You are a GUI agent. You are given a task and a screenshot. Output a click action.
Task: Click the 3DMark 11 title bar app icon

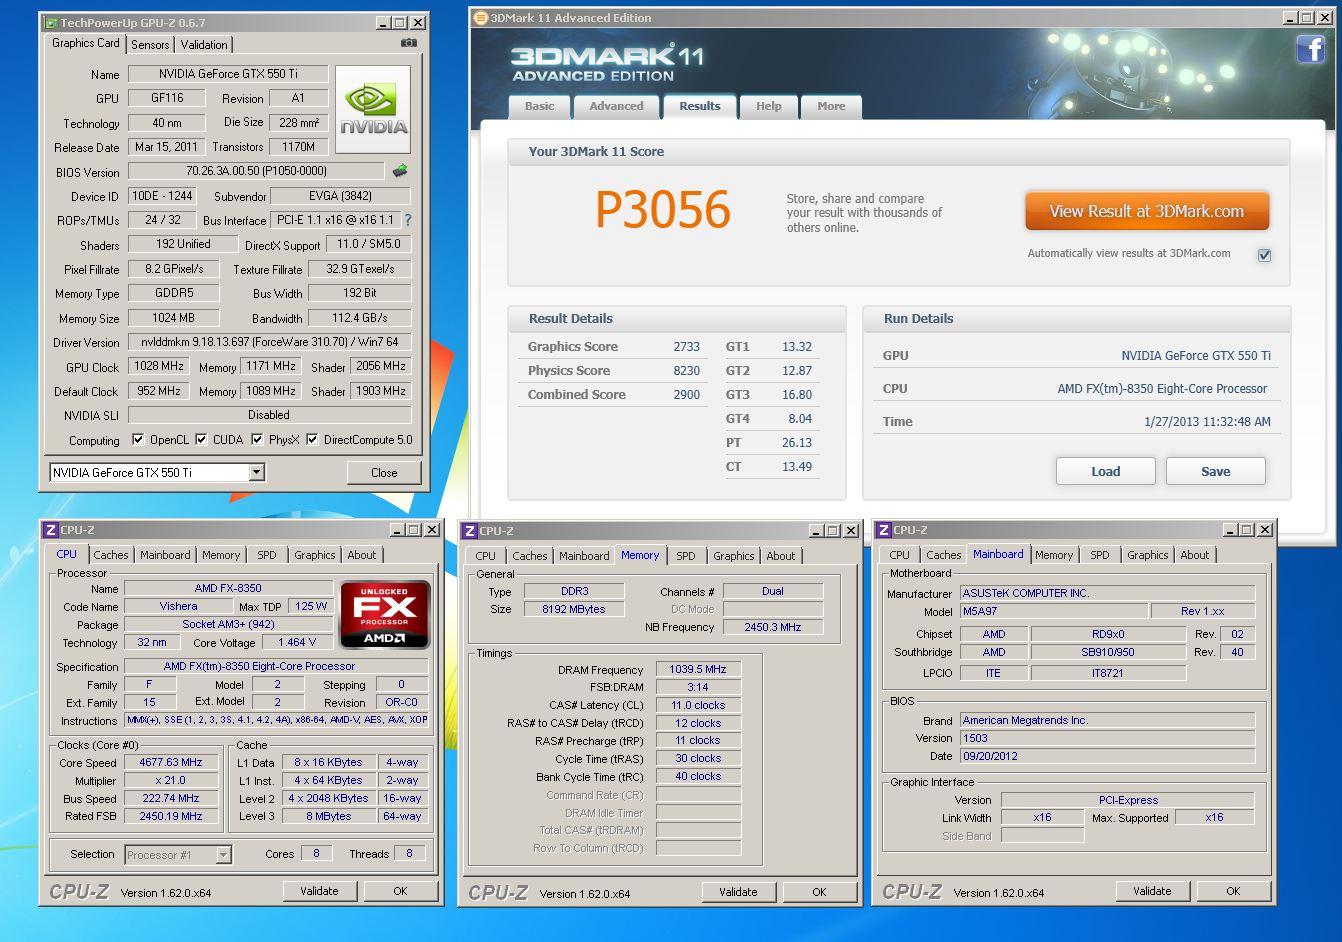pos(481,17)
